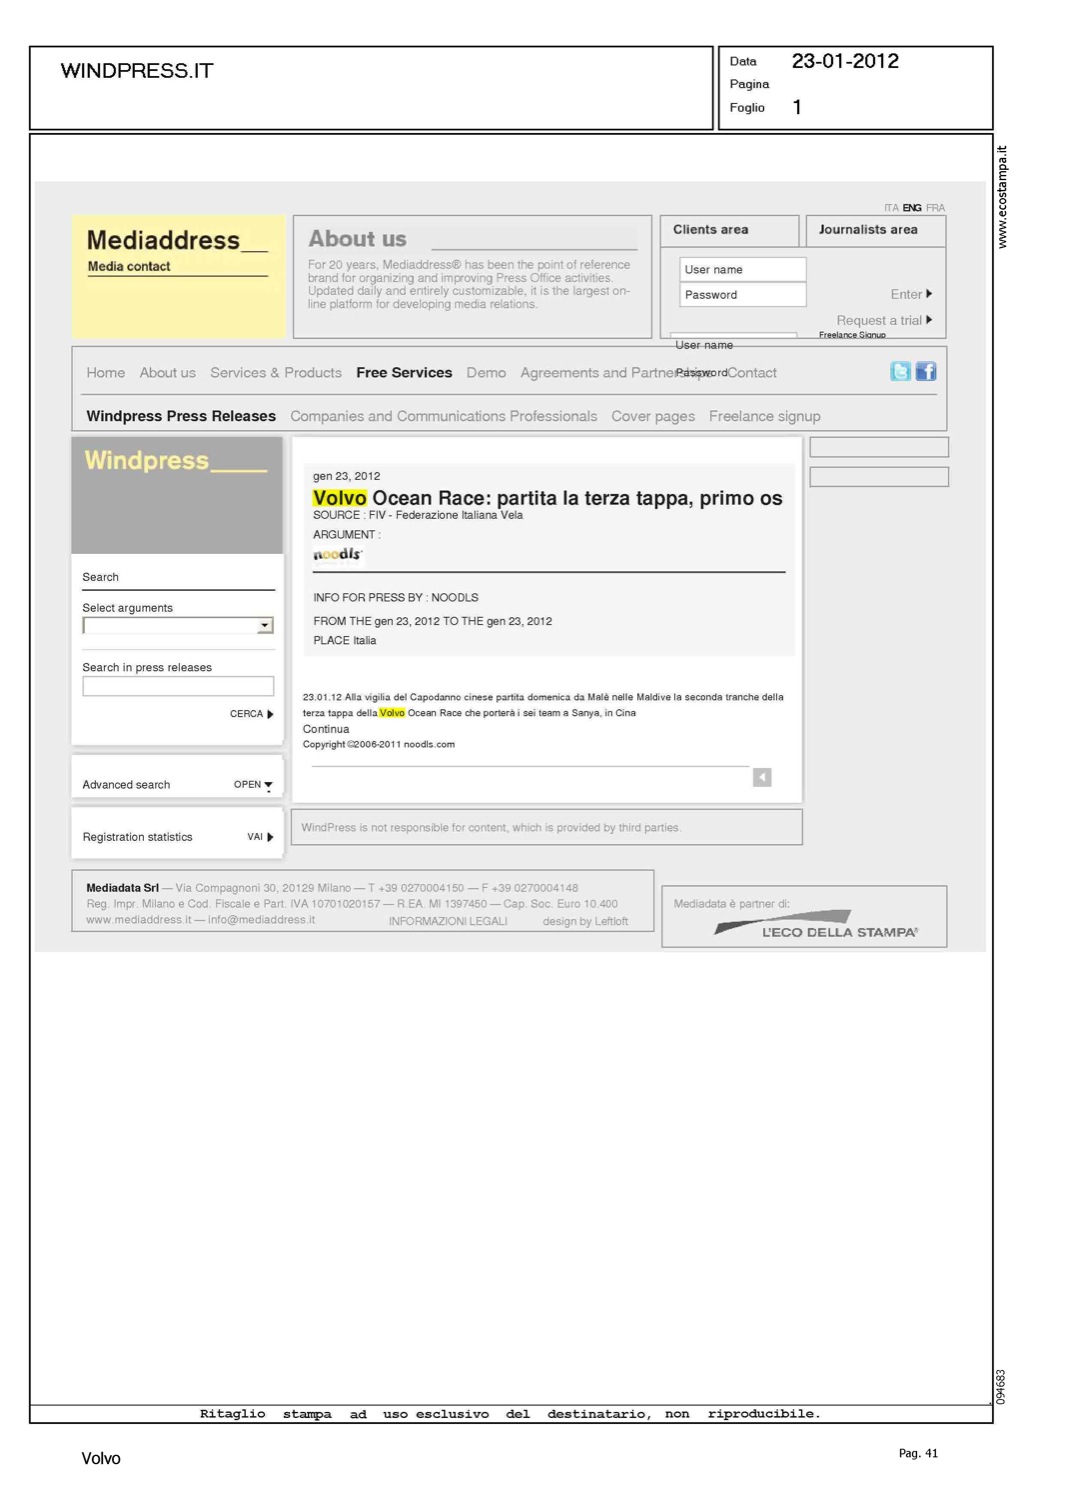The width and height of the screenshot is (1069, 1500).
Task: Click the L'Eco della Stampa logo
Action: [816, 924]
